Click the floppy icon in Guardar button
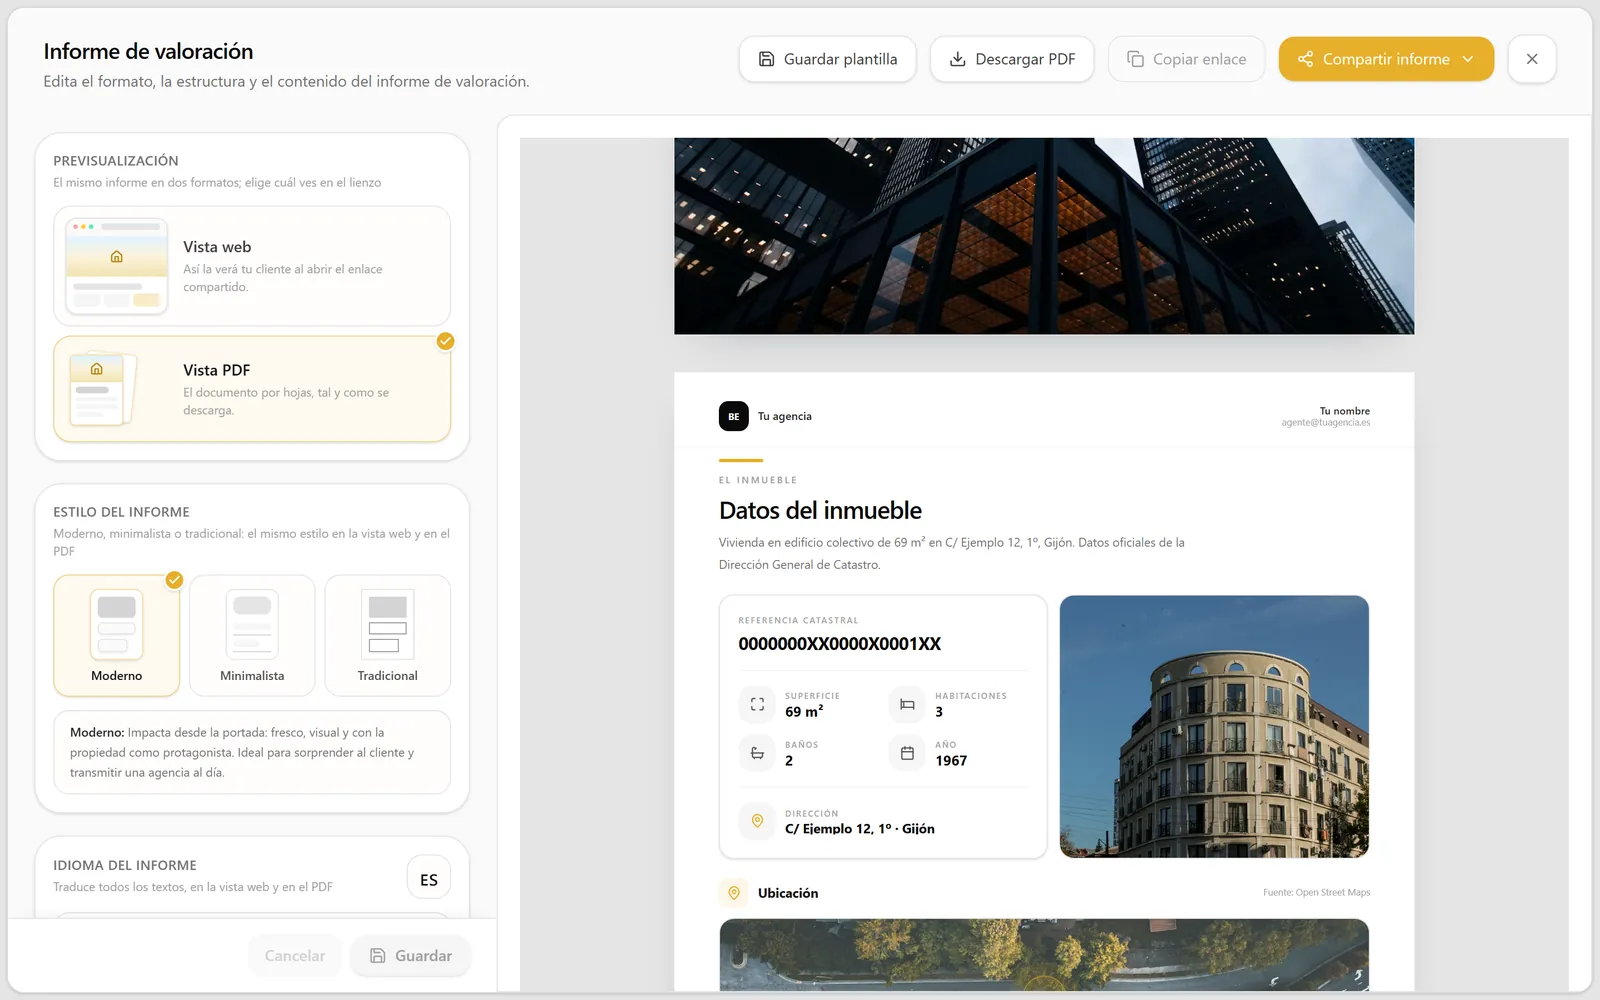Screen dimensions: 1600x1000 (378, 956)
